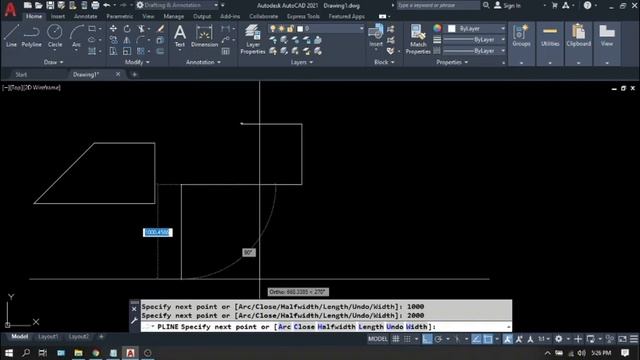The width and height of the screenshot is (640, 360).
Task: Click the Close option in command line
Action: (x=304, y=327)
